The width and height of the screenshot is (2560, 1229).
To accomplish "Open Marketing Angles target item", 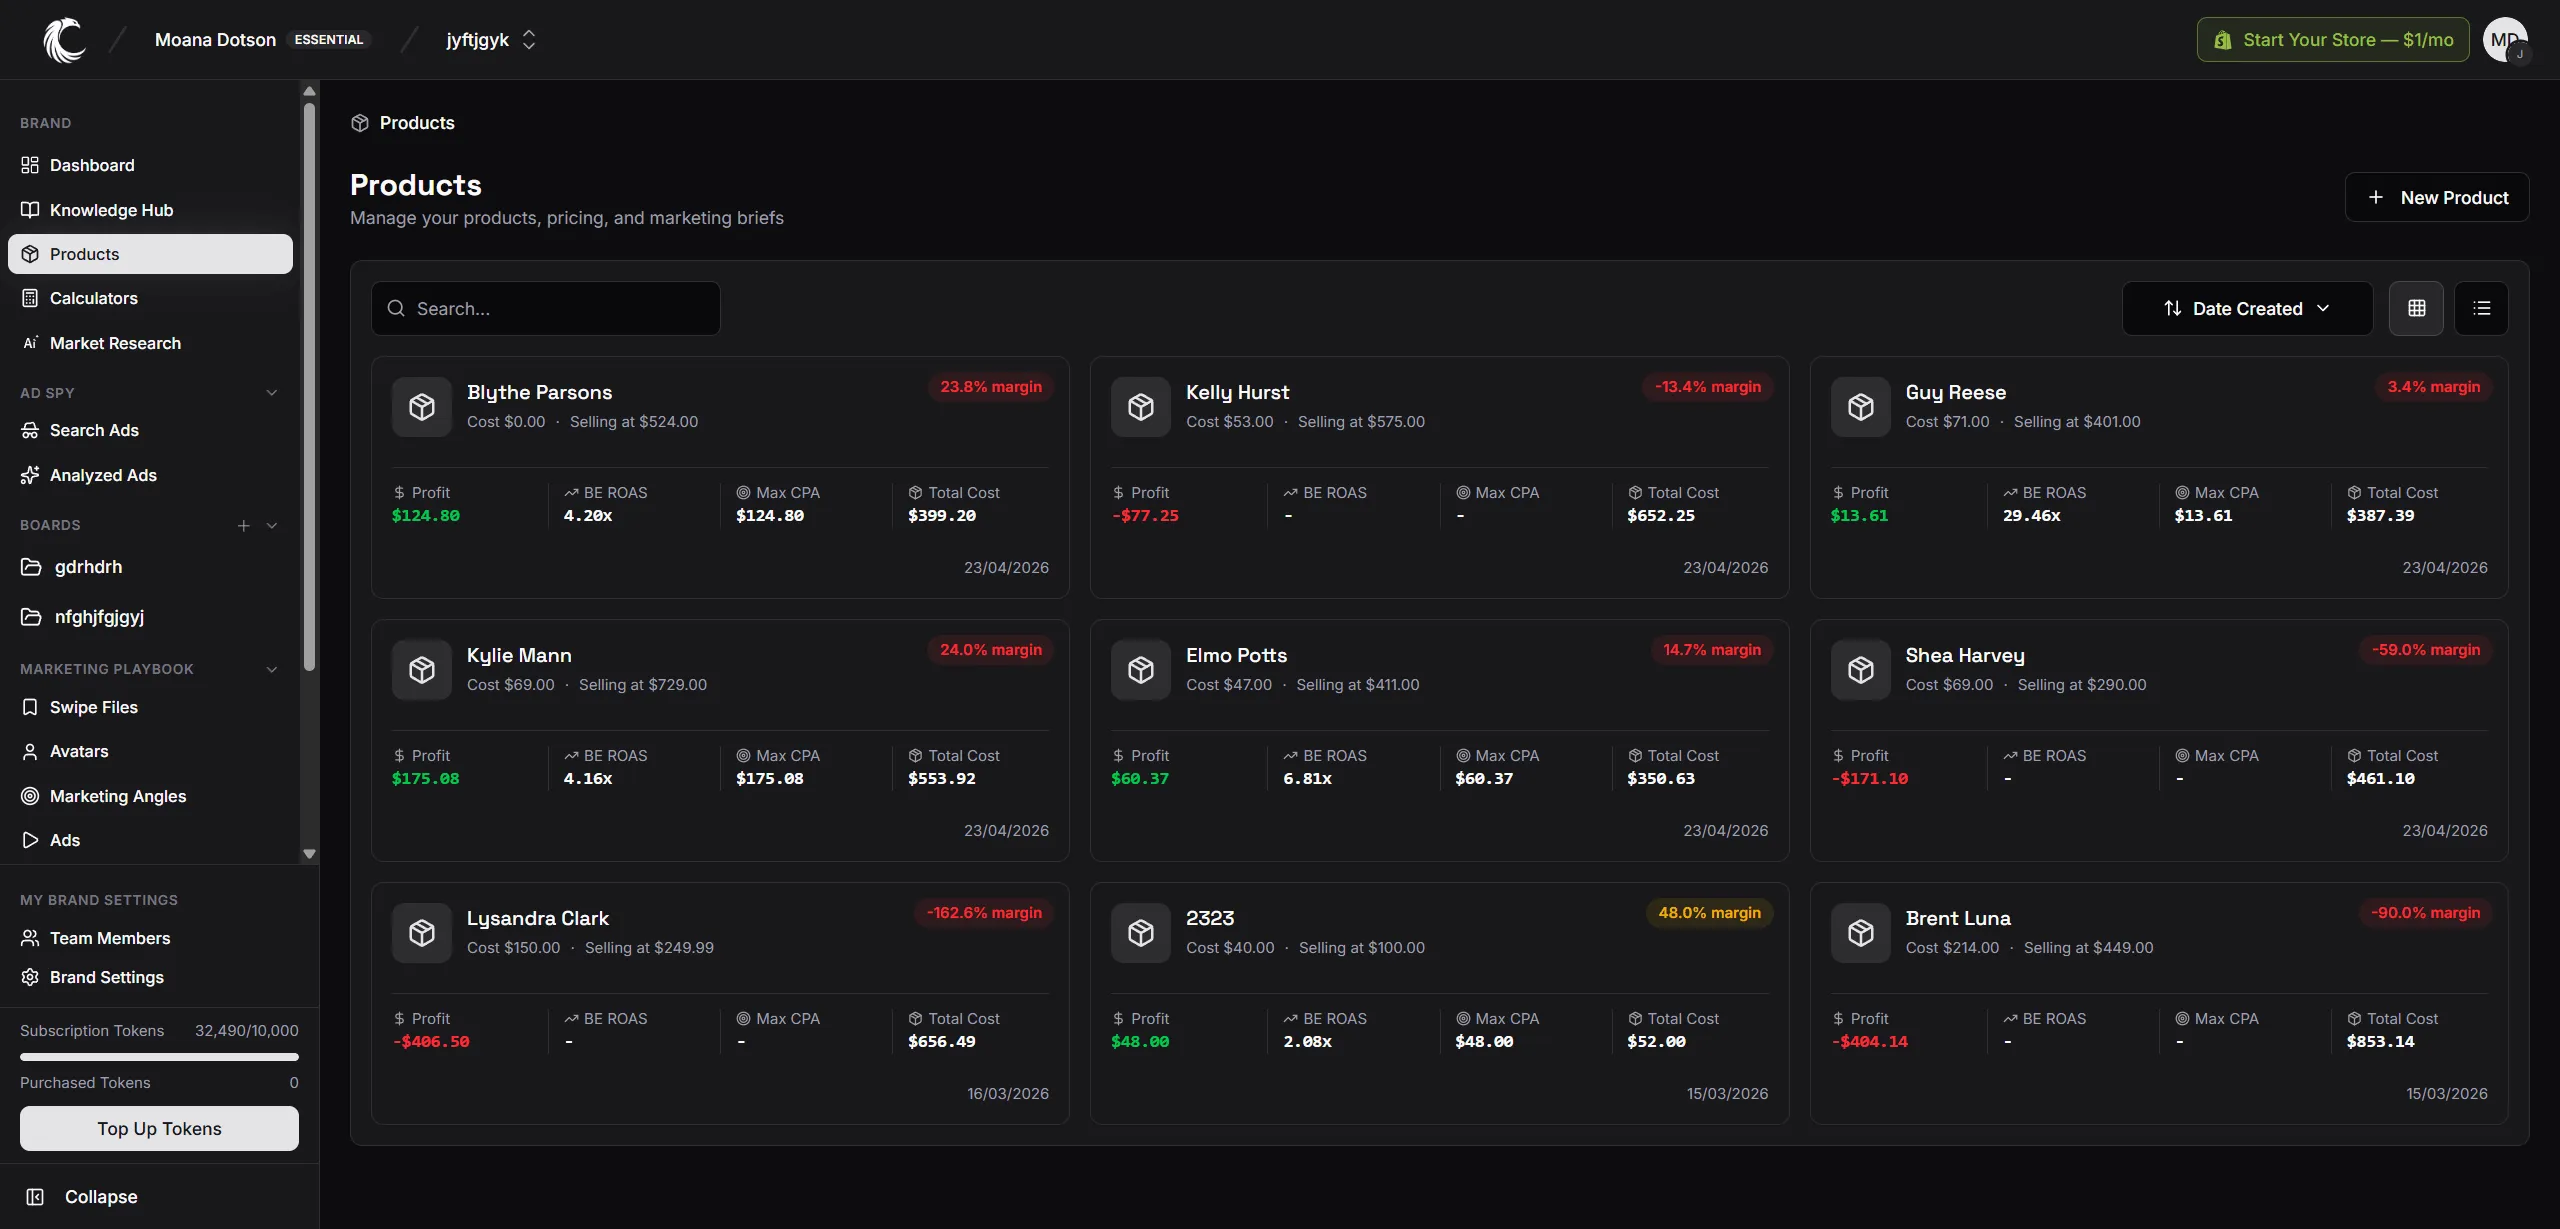I will tap(150, 796).
